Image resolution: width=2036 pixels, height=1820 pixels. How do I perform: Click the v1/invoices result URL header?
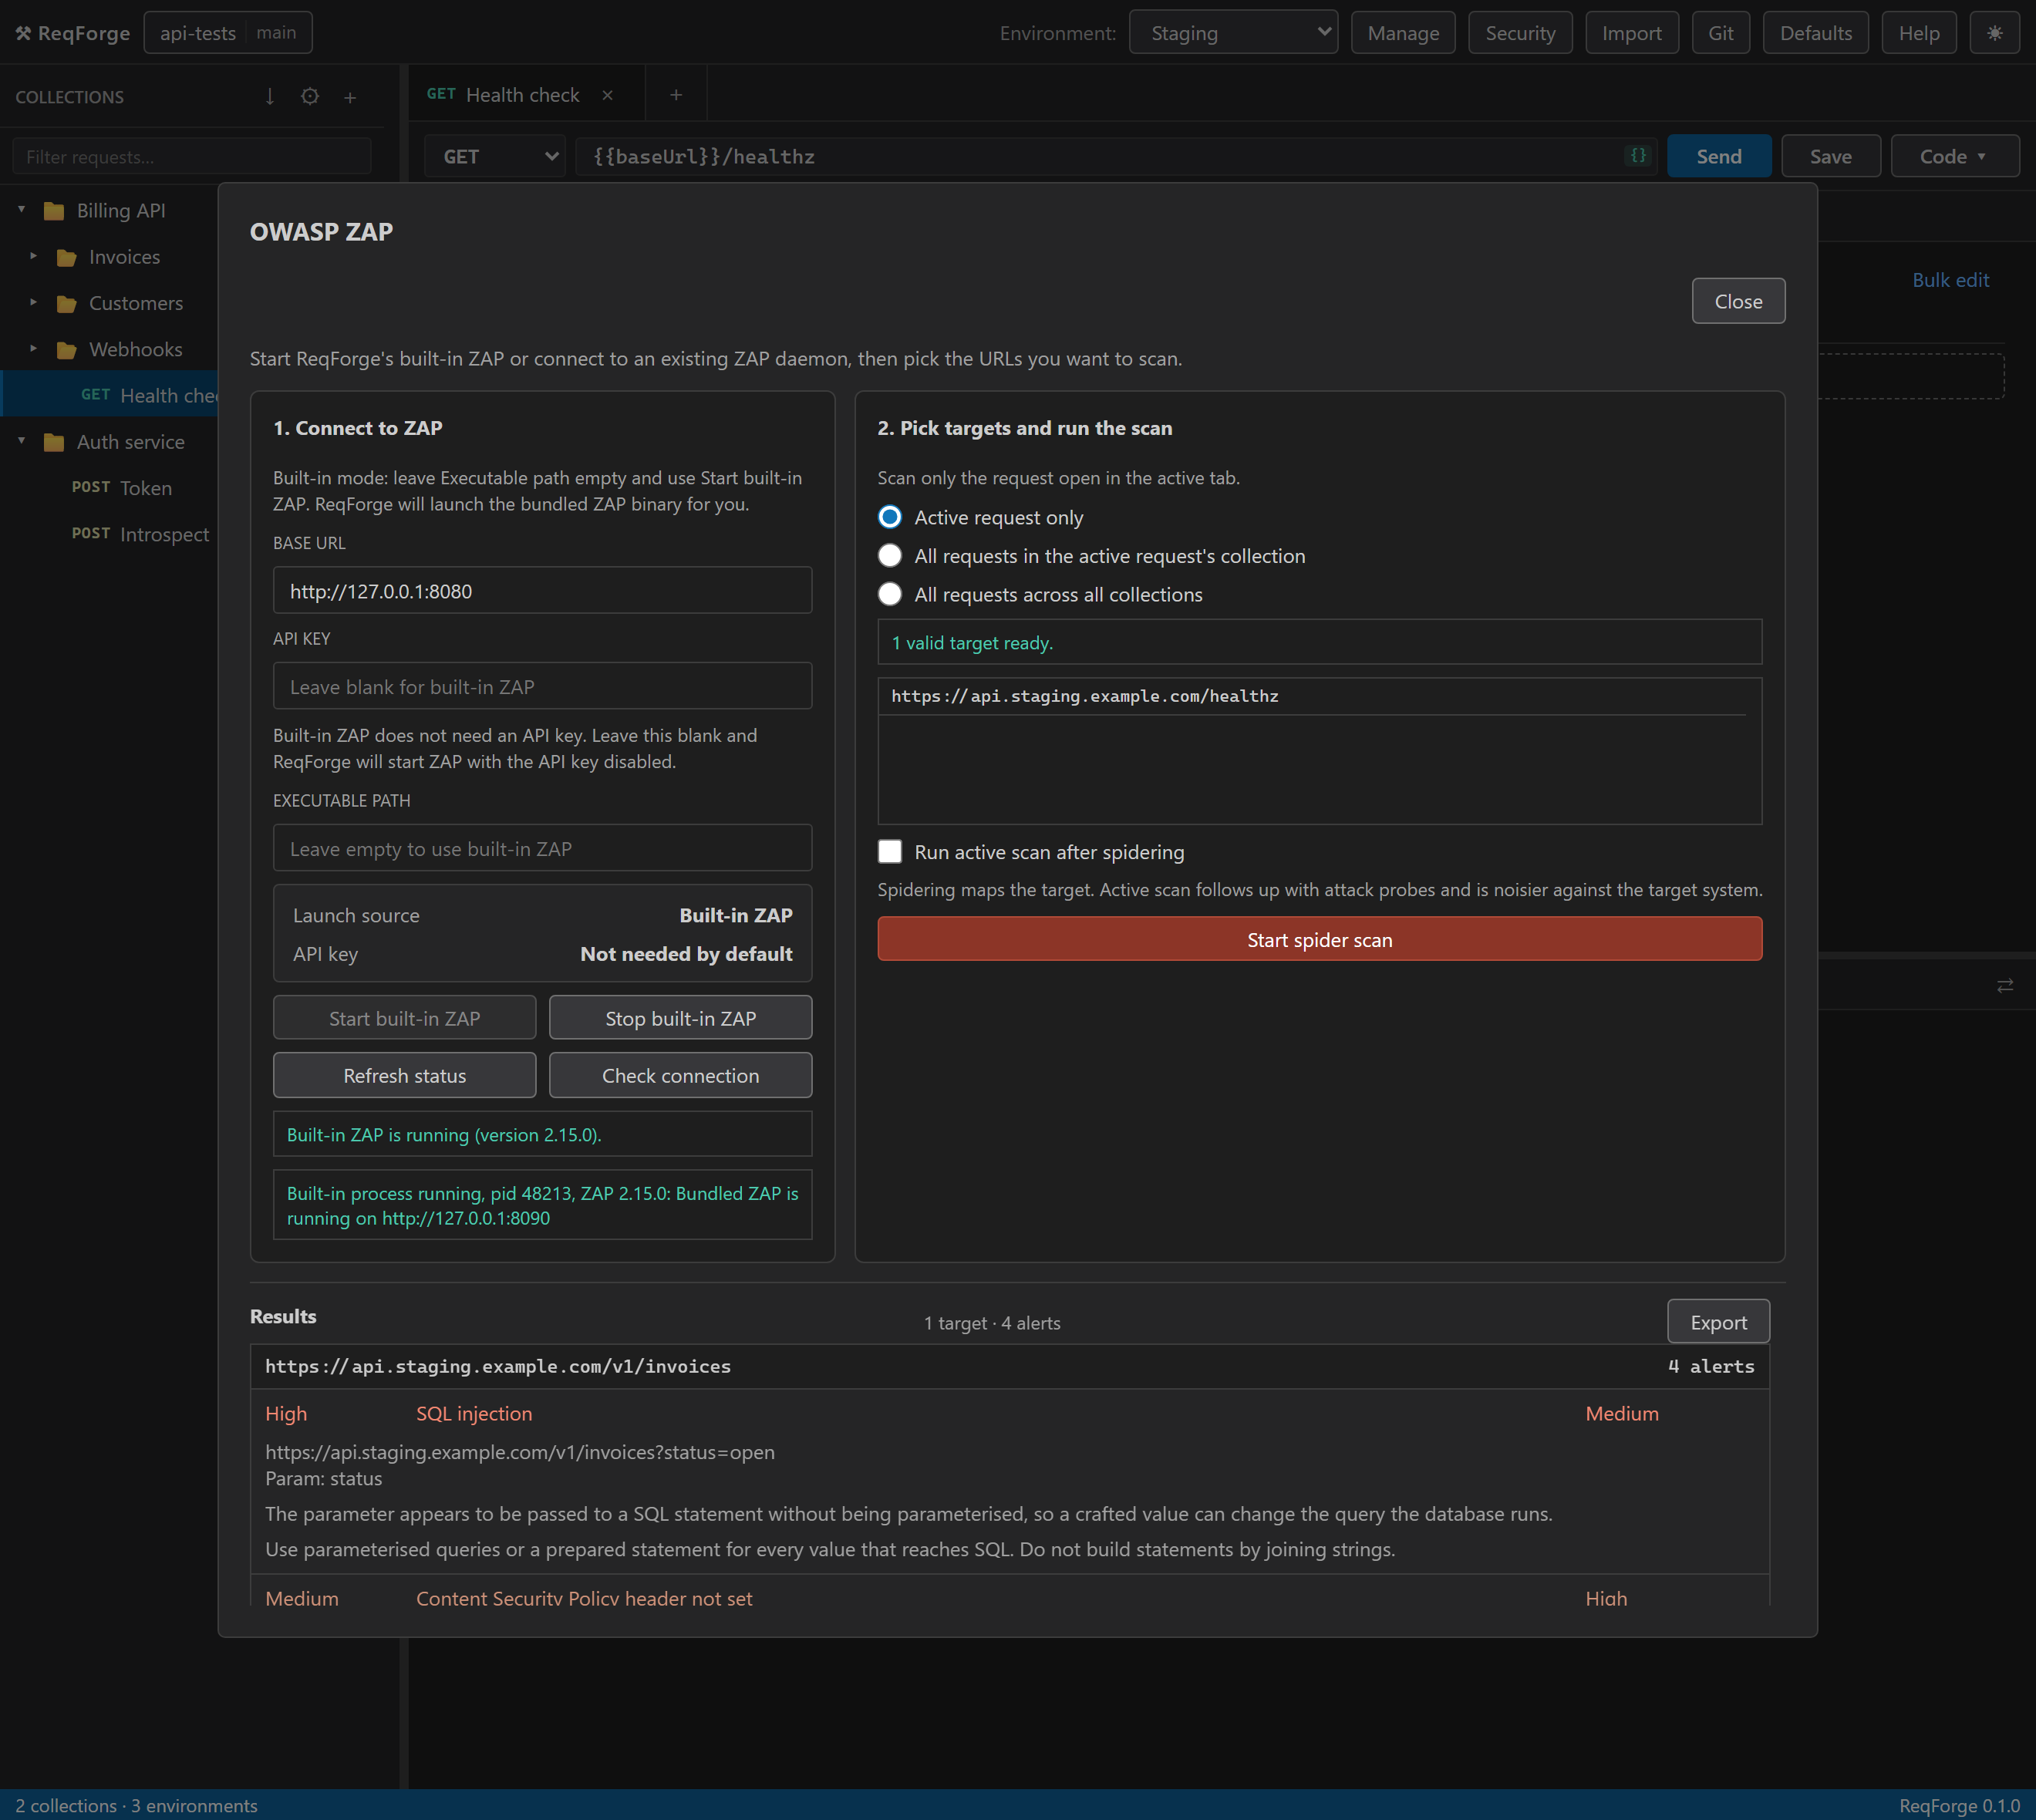pos(498,1366)
